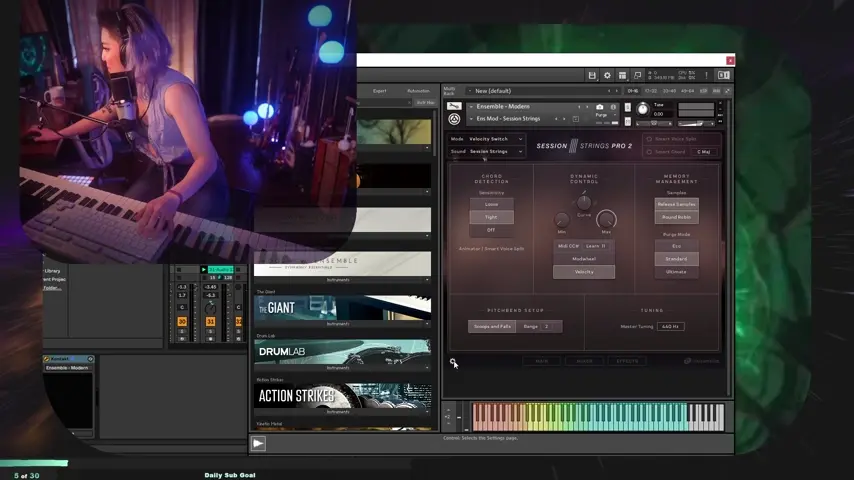Toggle Release Samples
854x480 pixels.
tap(676, 204)
